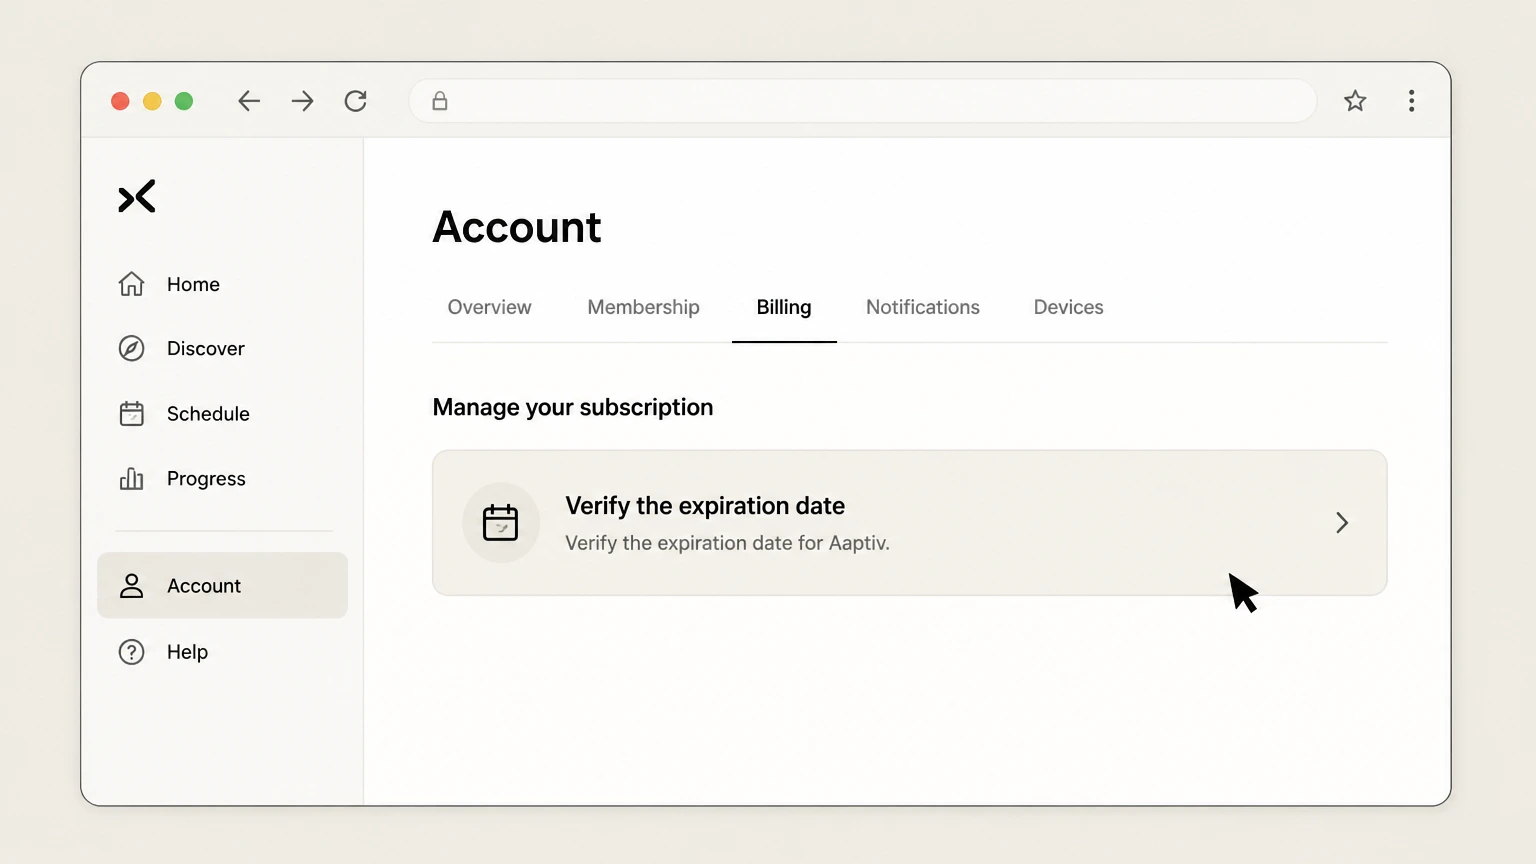Switch to the Overview tab
Screen dimensions: 1536x864
[x=489, y=307]
